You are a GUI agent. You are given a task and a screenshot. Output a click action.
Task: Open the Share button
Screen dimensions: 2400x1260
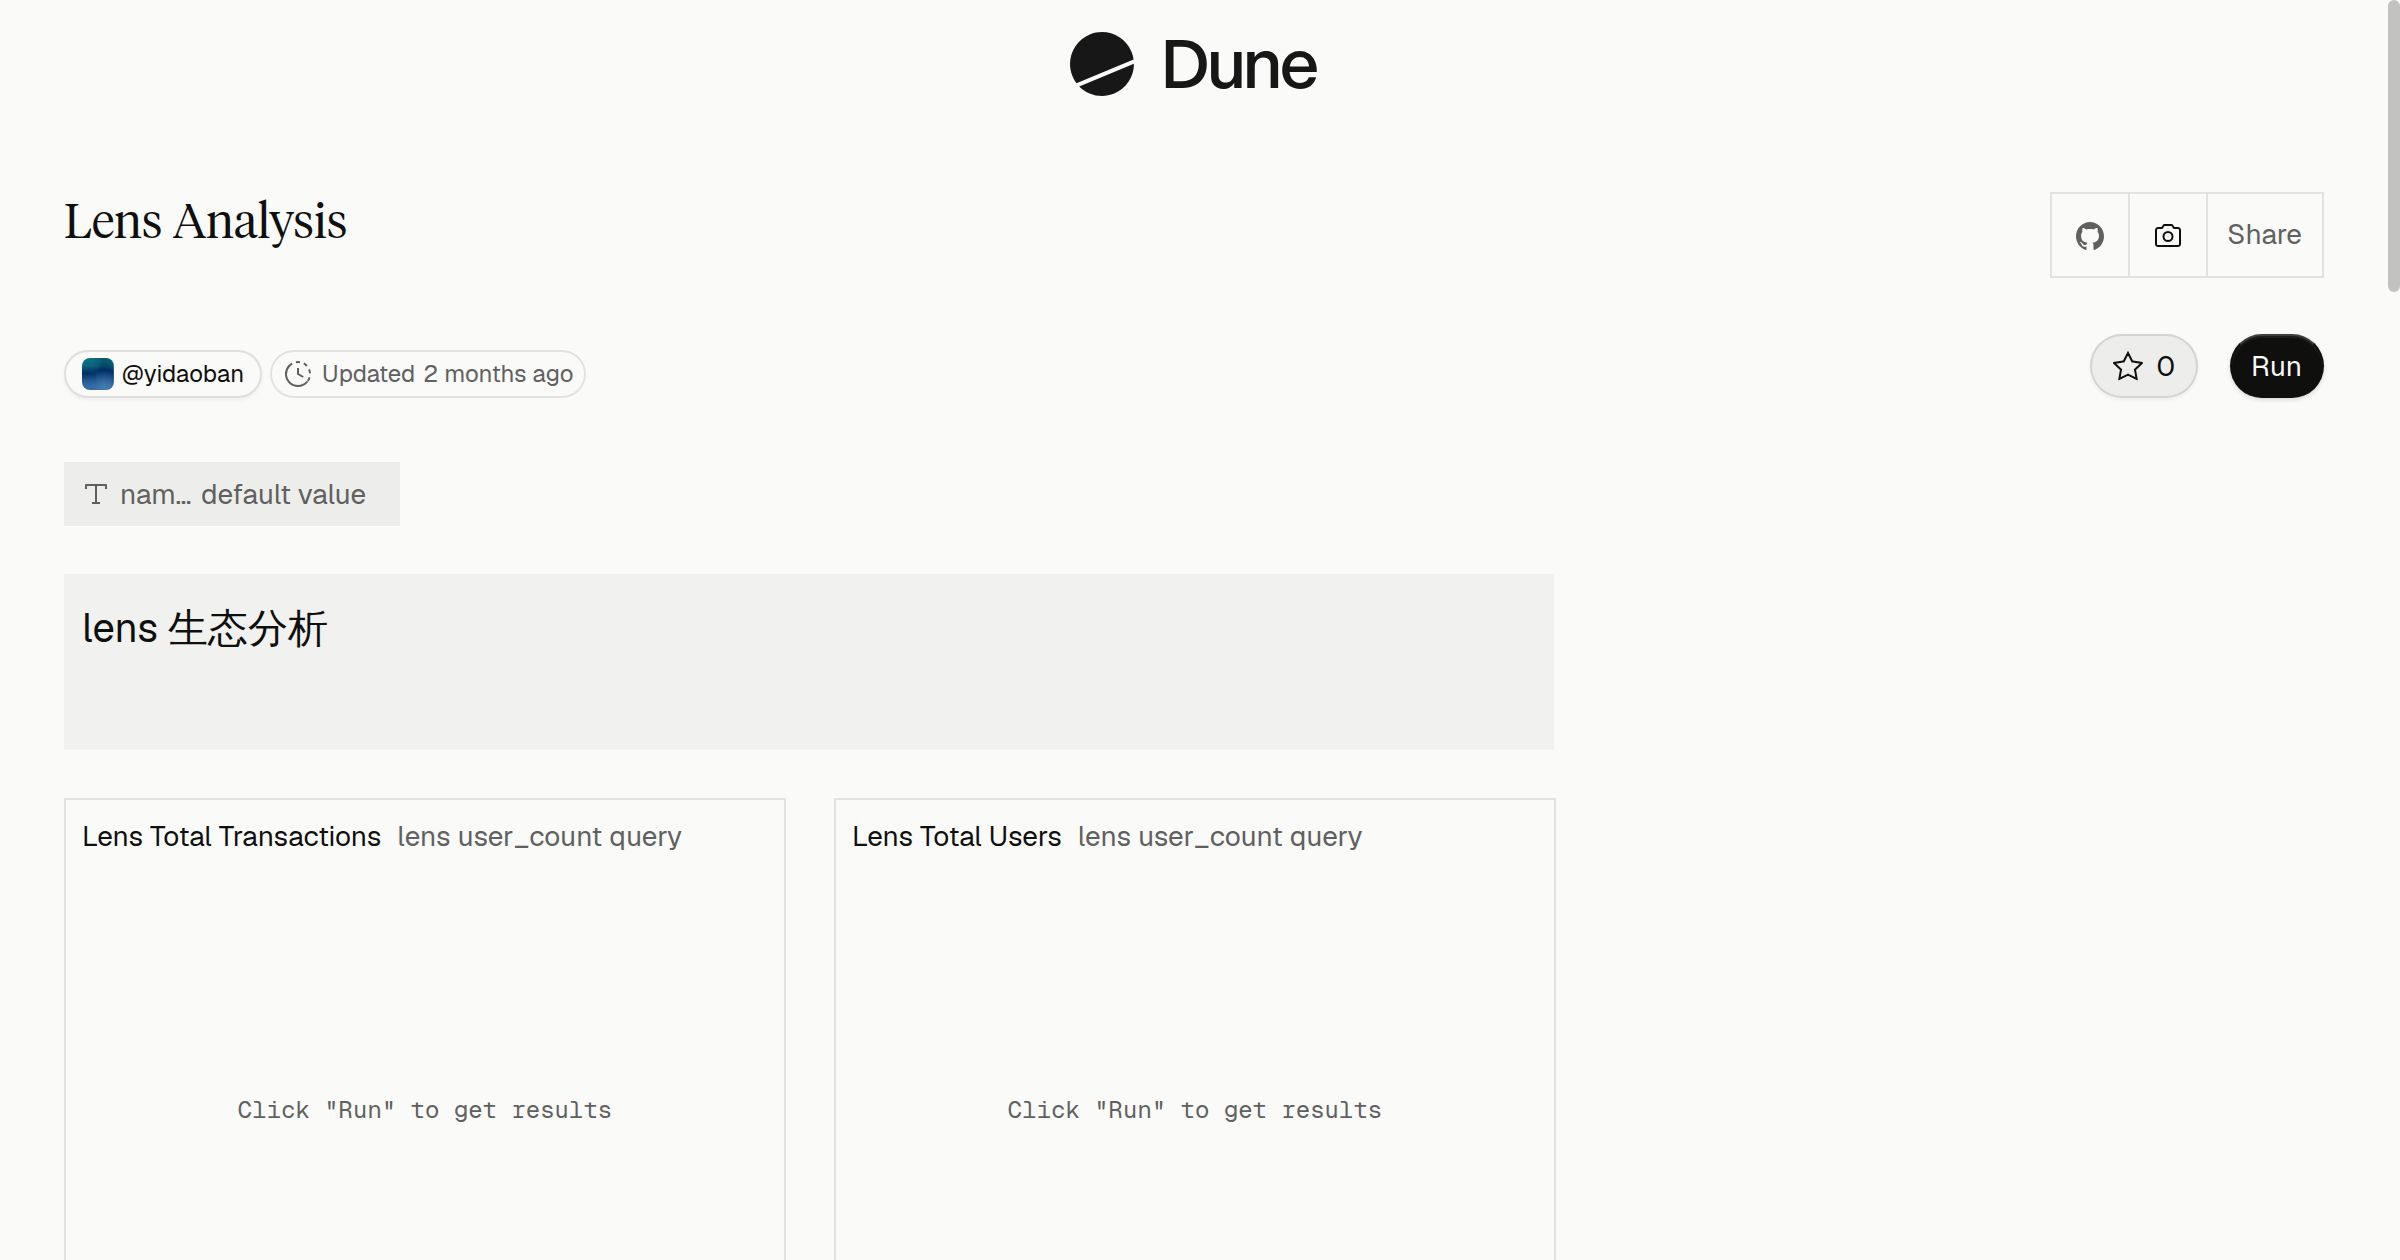2264,235
